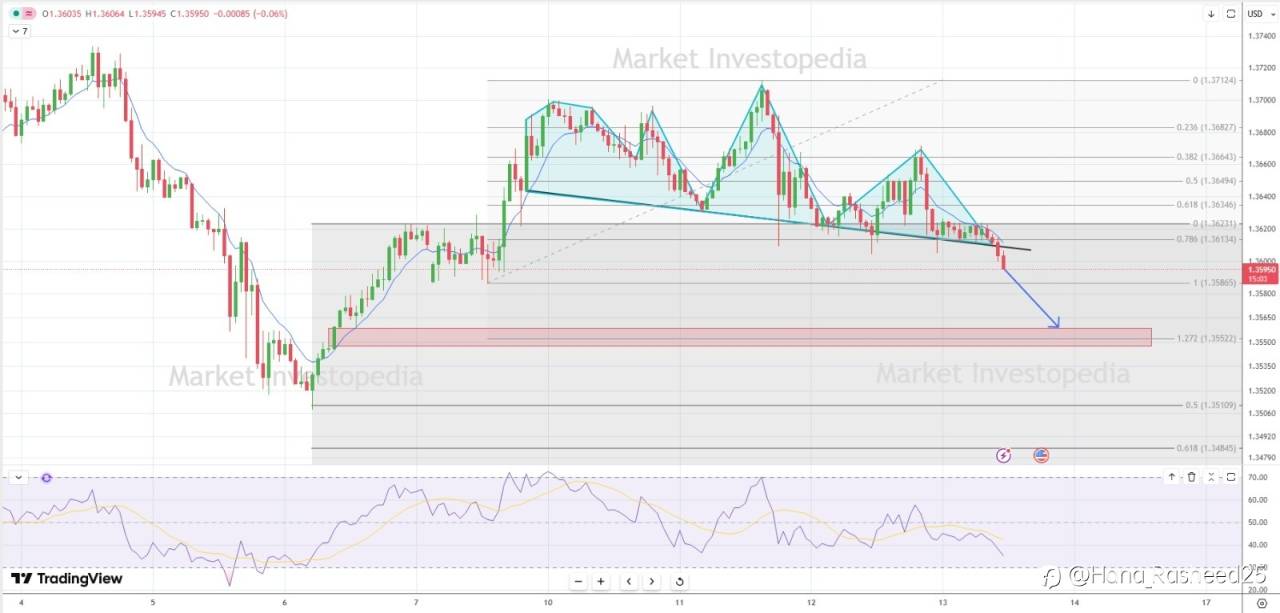Move the RSI pane up
1280x613 pixels.
tap(1171, 477)
